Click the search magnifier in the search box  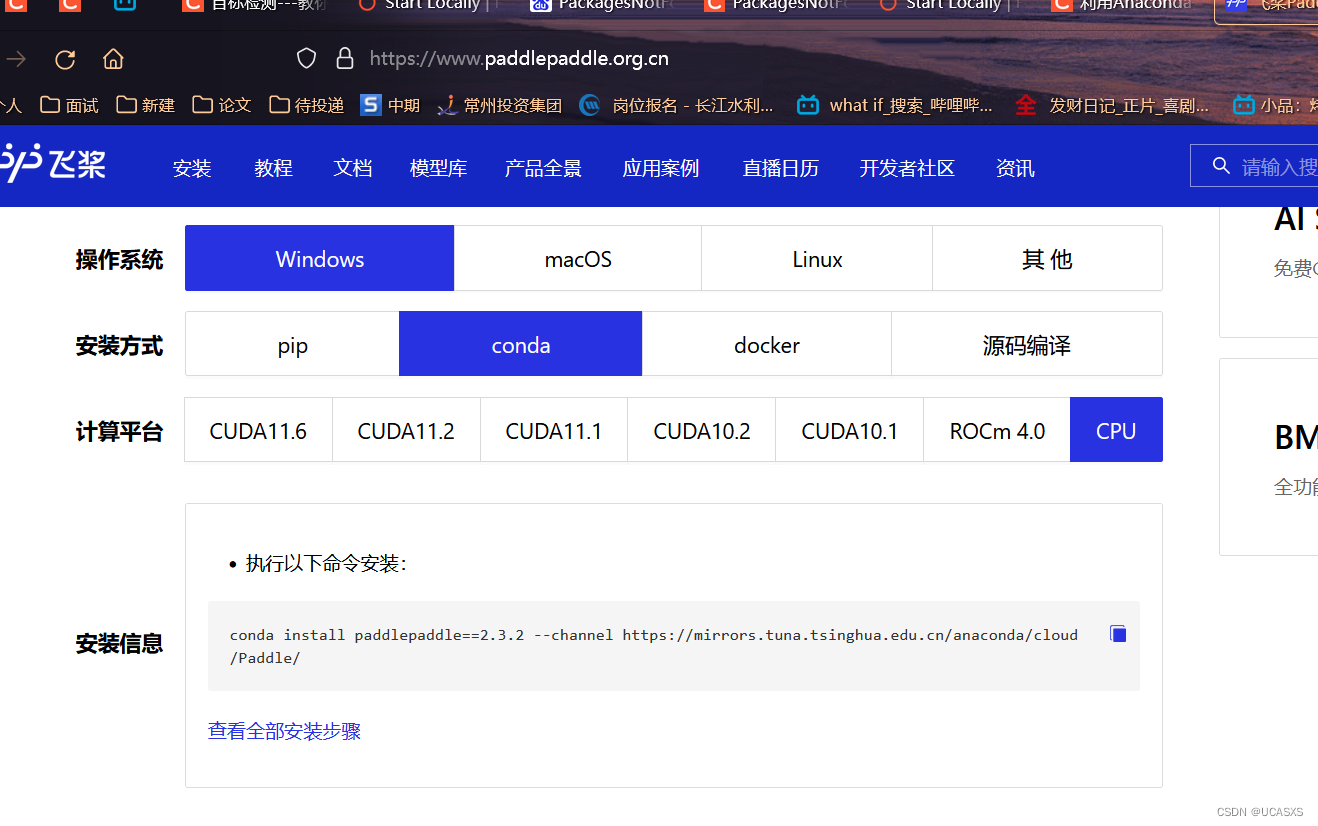(1221, 165)
